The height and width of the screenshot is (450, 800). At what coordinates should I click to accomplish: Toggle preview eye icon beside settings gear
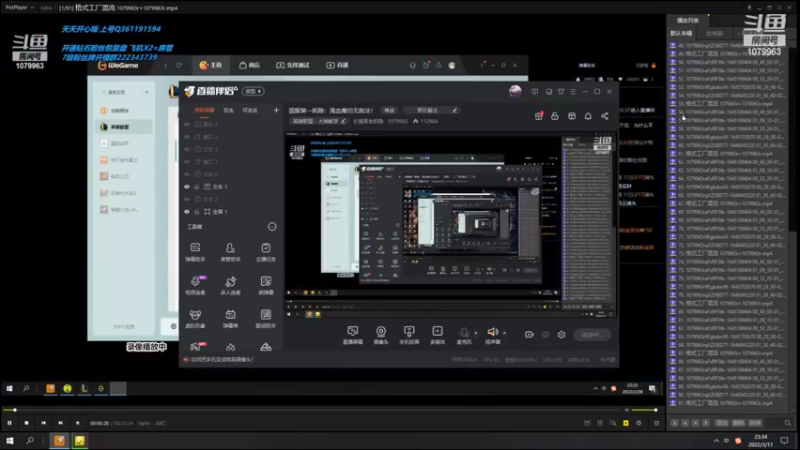(545, 335)
